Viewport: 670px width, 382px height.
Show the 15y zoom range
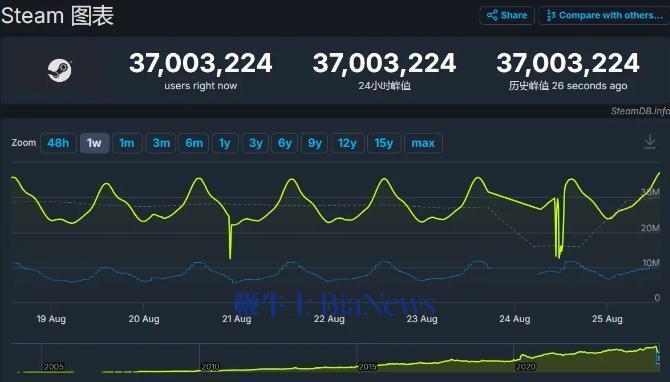(384, 143)
